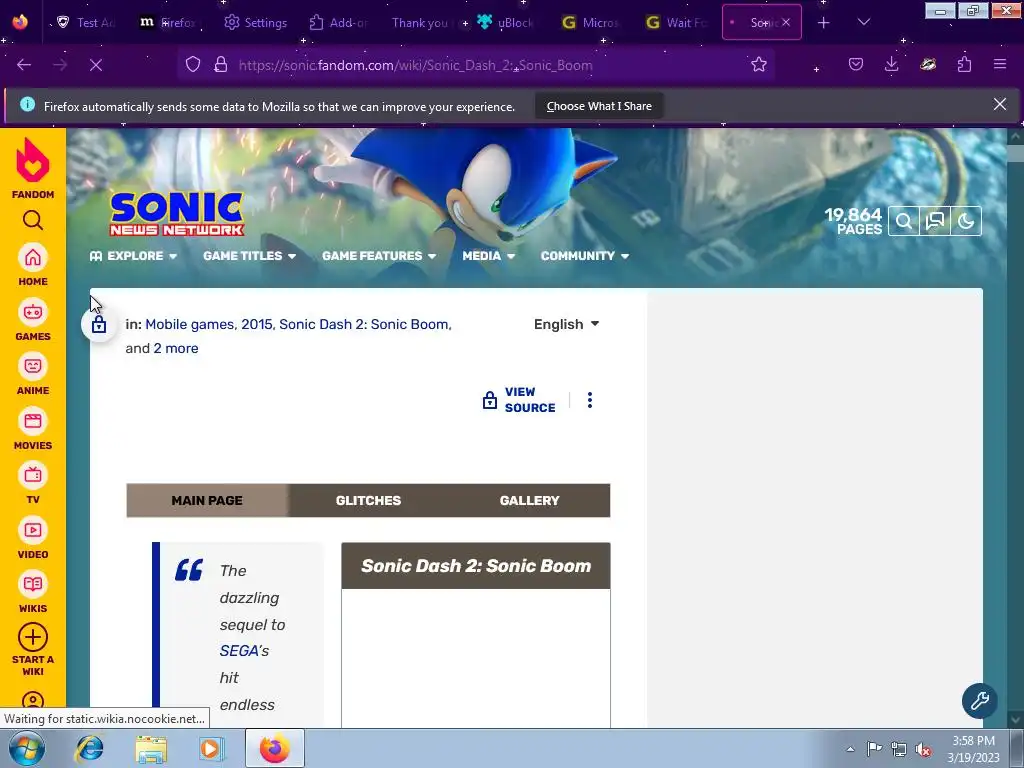The width and height of the screenshot is (1024, 768).
Task: Expand the Community menu
Action: click(x=584, y=256)
